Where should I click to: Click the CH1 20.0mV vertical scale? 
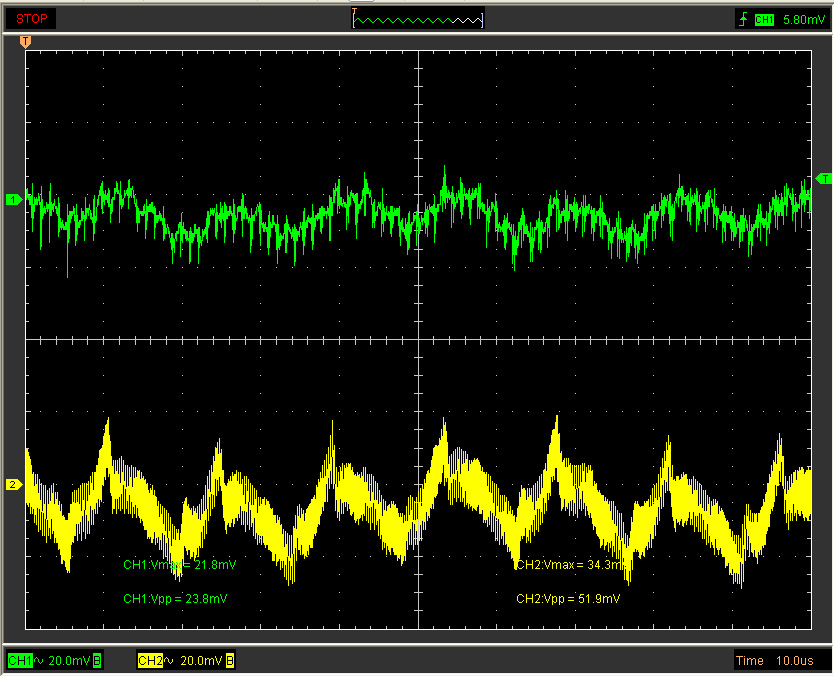point(69,661)
